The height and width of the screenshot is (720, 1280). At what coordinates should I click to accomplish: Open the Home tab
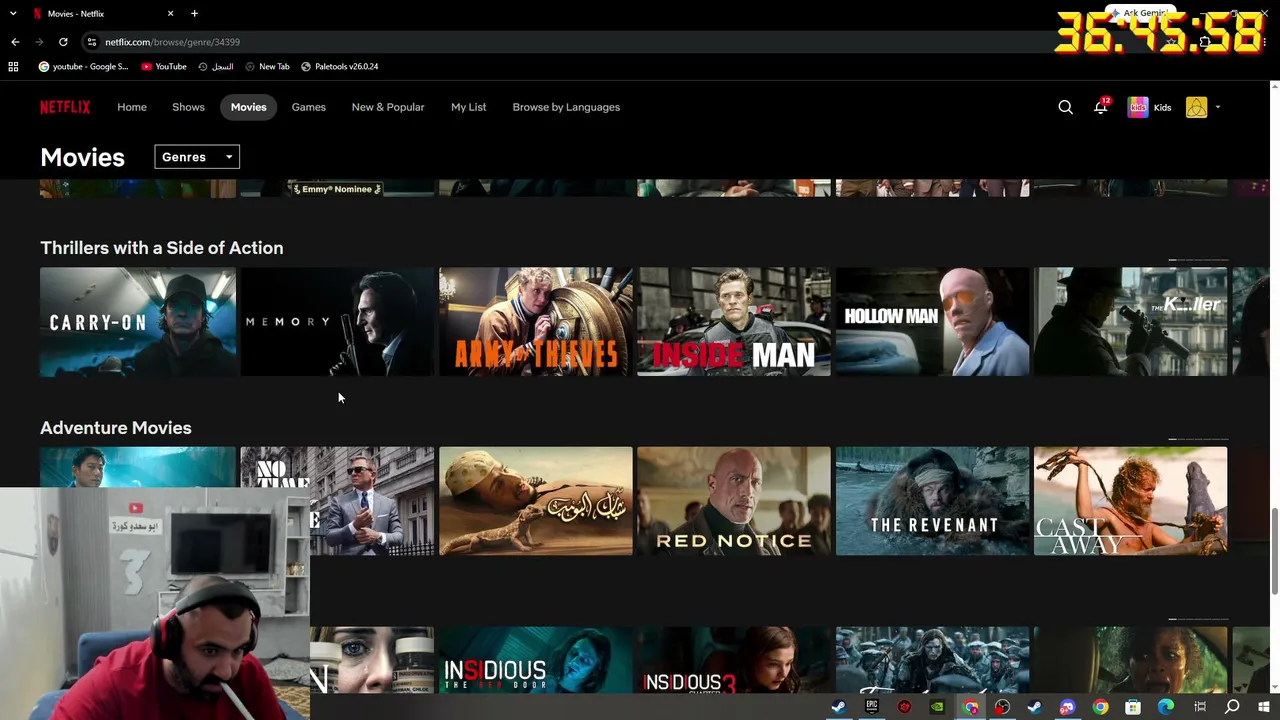point(132,107)
